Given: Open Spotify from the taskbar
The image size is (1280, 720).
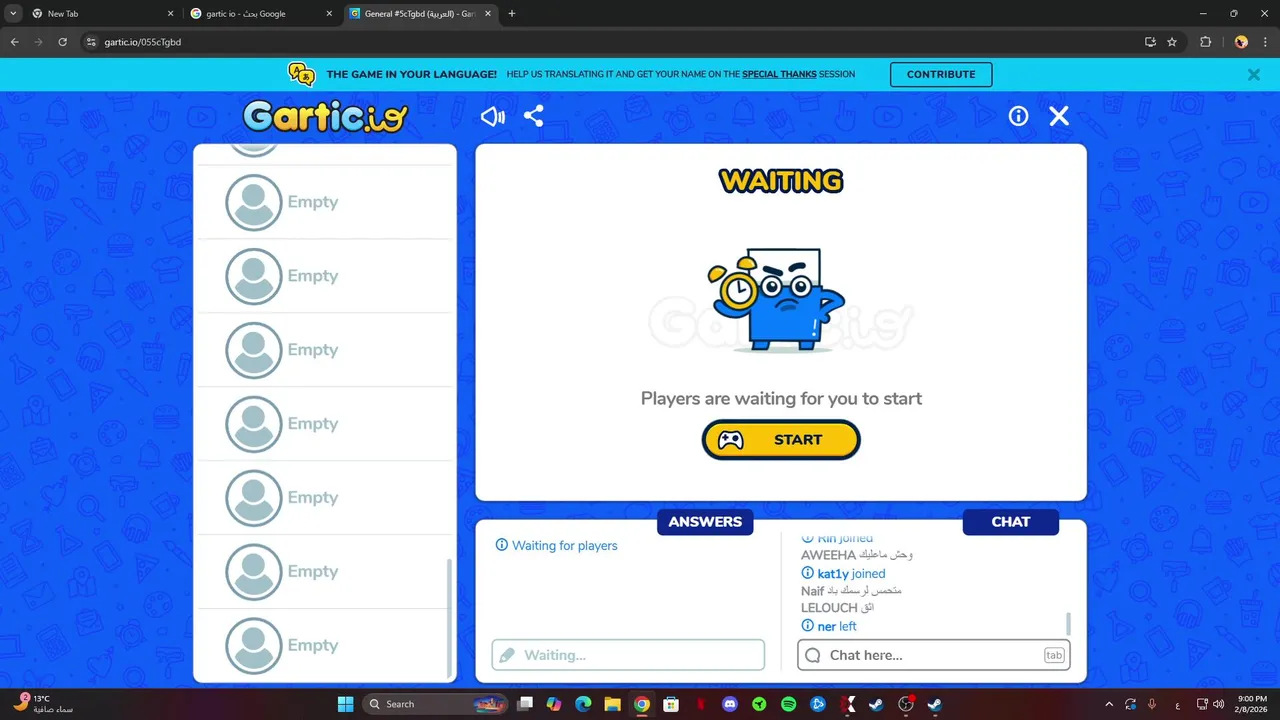Looking at the screenshot, I should point(788,704).
